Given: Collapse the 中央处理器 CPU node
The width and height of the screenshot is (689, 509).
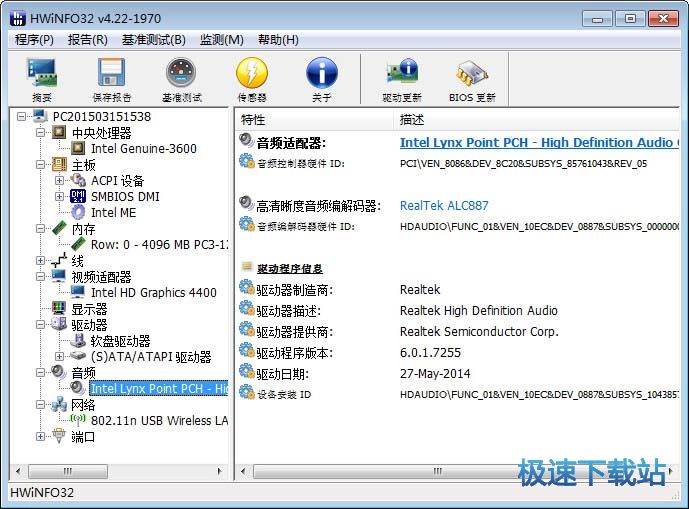Looking at the screenshot, I should 41,133.
